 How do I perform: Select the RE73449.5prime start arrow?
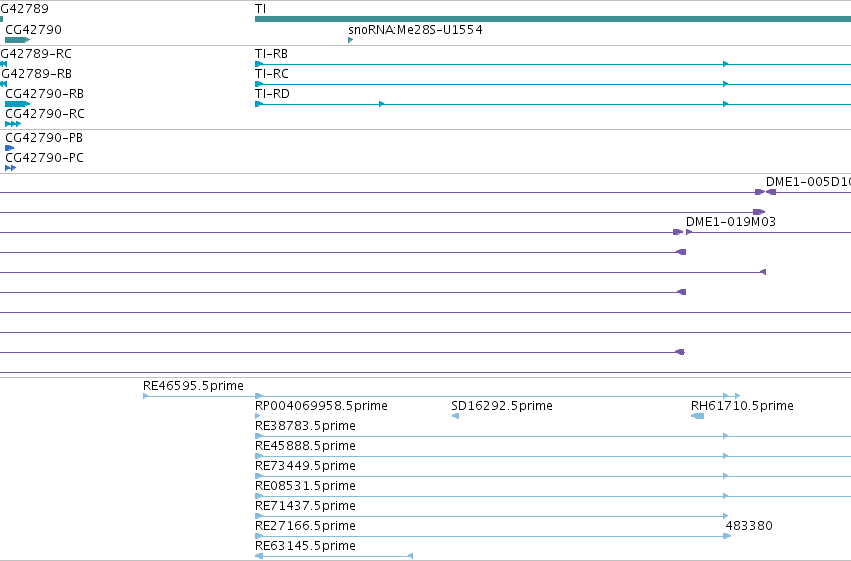click(x=259, y=476)
